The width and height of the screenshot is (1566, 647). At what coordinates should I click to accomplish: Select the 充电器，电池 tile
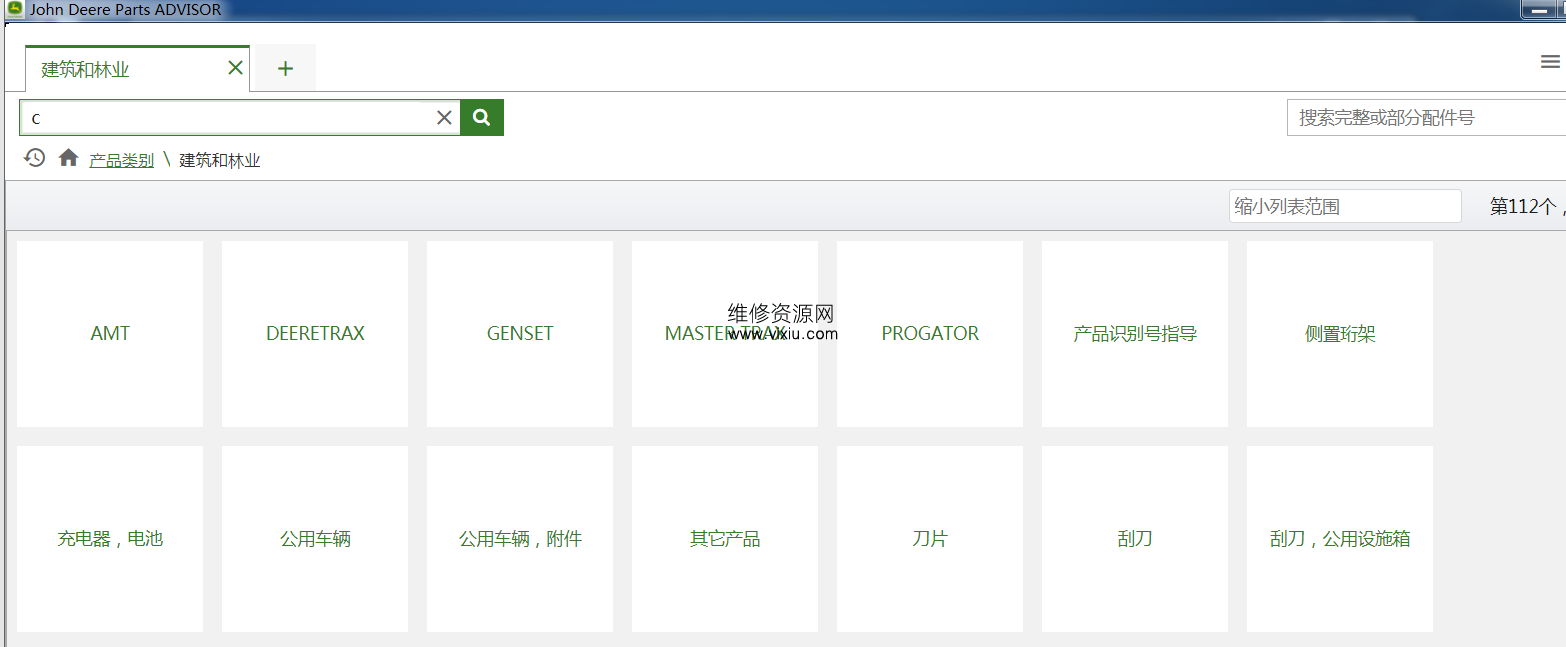(x=110, y=539)
